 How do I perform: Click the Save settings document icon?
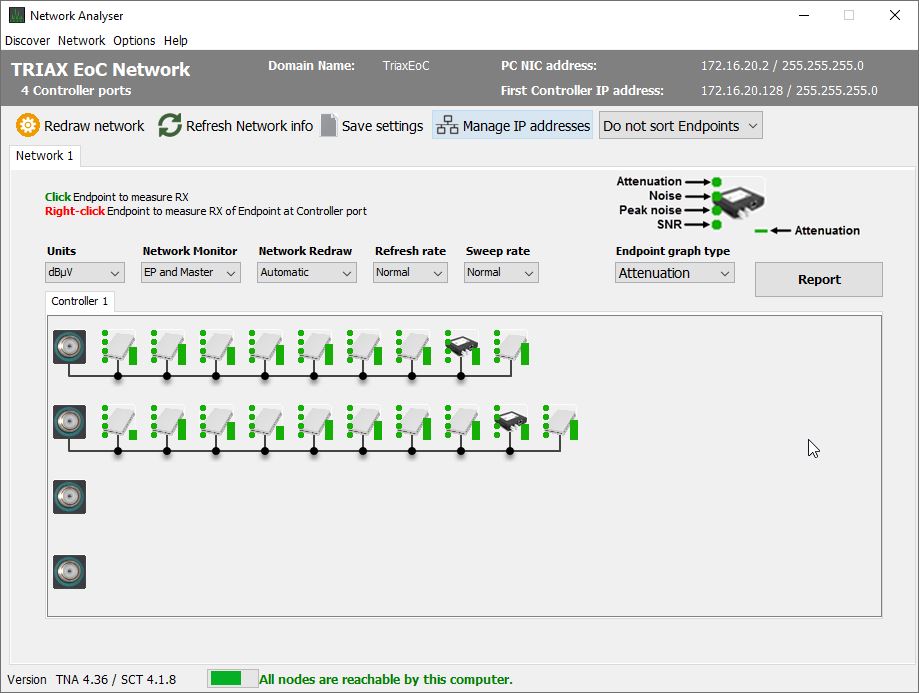(329, 125)
